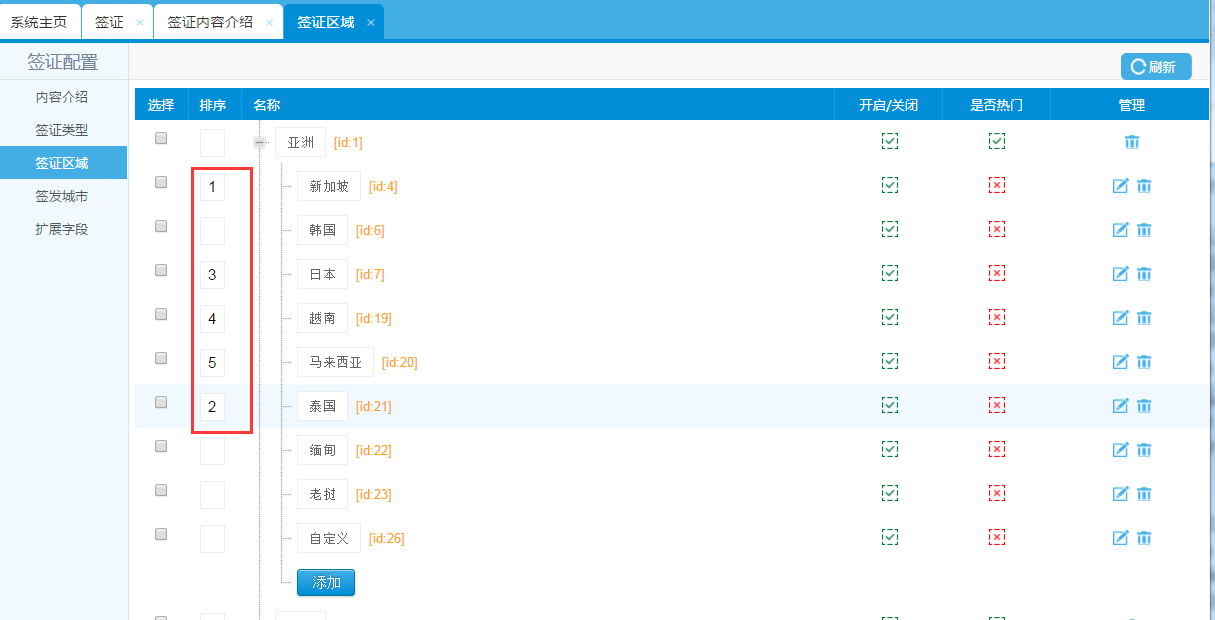
Task: Switch to the 签证内容介绍 tab
Action: coord(210,22)
